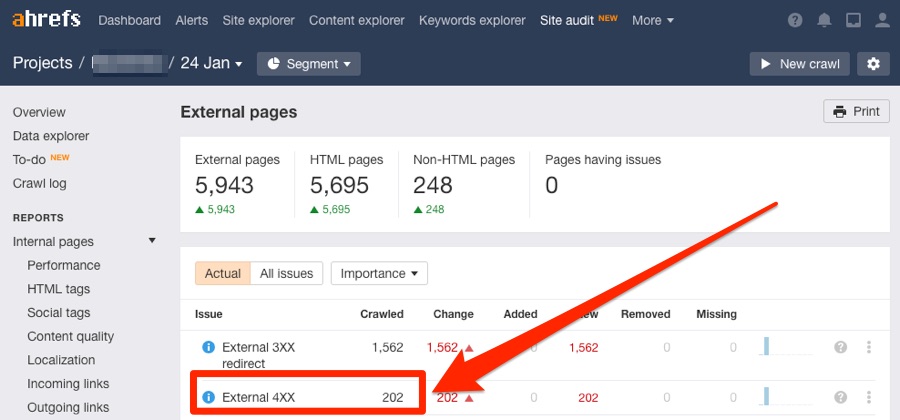Open project settings gear button
The image size is (900, 420).
pyautogui.click(x=874, y=64)
